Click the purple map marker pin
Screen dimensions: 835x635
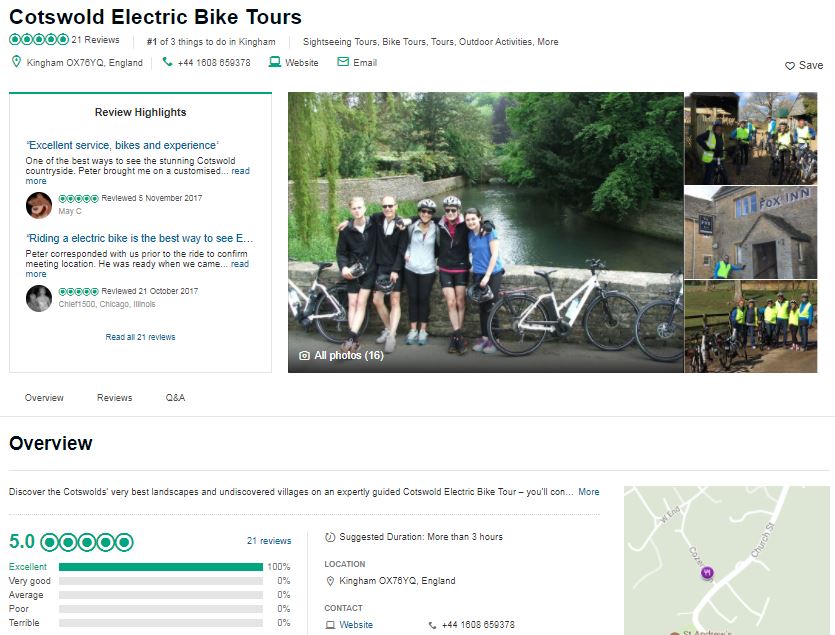pyautogui.click(x=709, y=573)
